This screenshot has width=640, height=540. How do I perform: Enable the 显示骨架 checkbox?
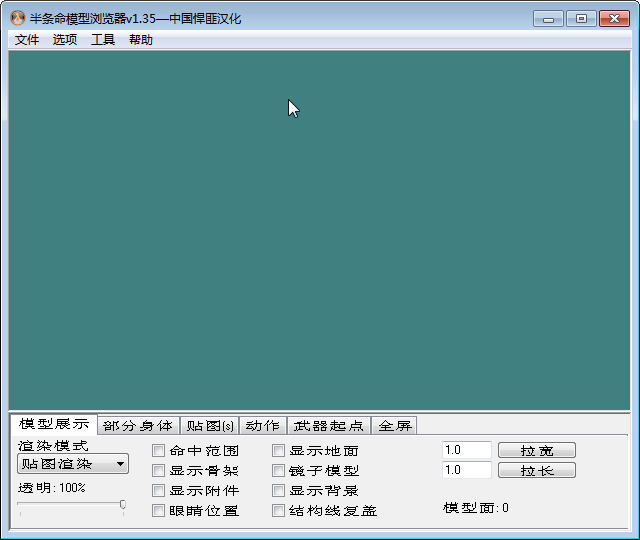click(158, 471)
